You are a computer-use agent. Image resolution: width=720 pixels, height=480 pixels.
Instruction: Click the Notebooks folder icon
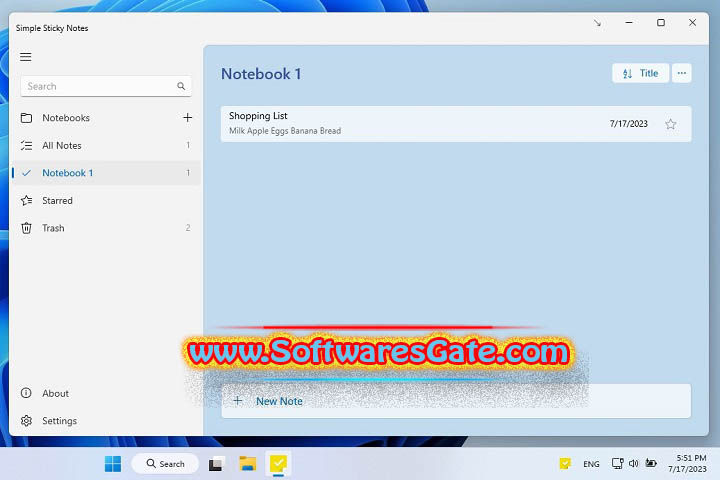[26, 118]
